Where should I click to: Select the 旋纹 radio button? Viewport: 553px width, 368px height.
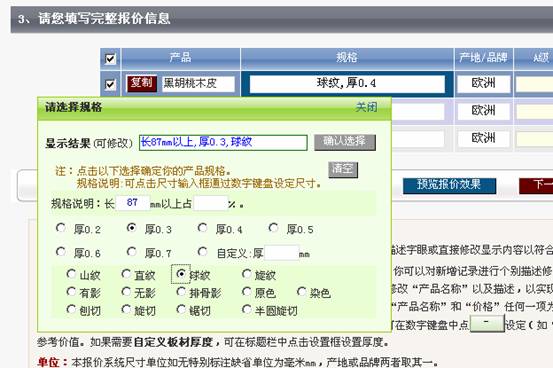[x=247, y=273]
